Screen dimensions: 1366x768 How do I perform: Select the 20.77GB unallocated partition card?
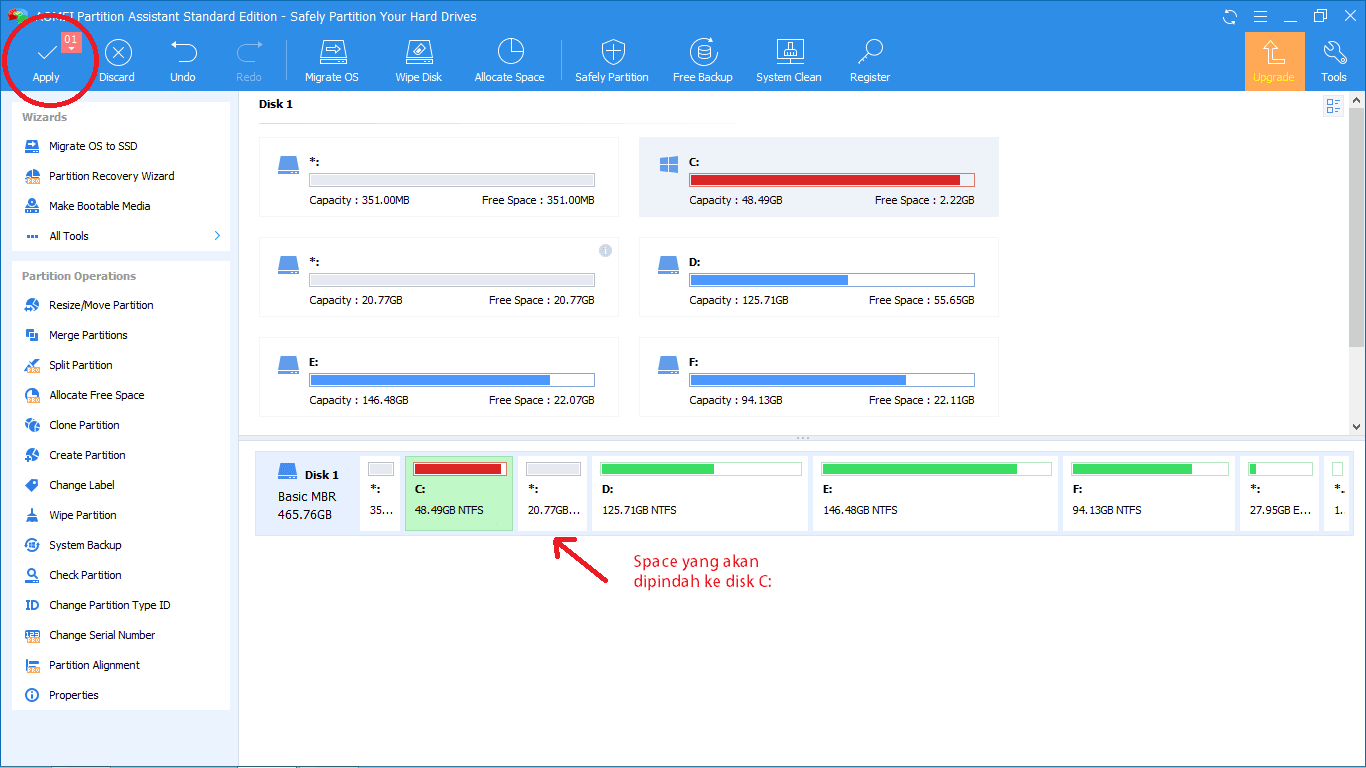tap(439, 277)
